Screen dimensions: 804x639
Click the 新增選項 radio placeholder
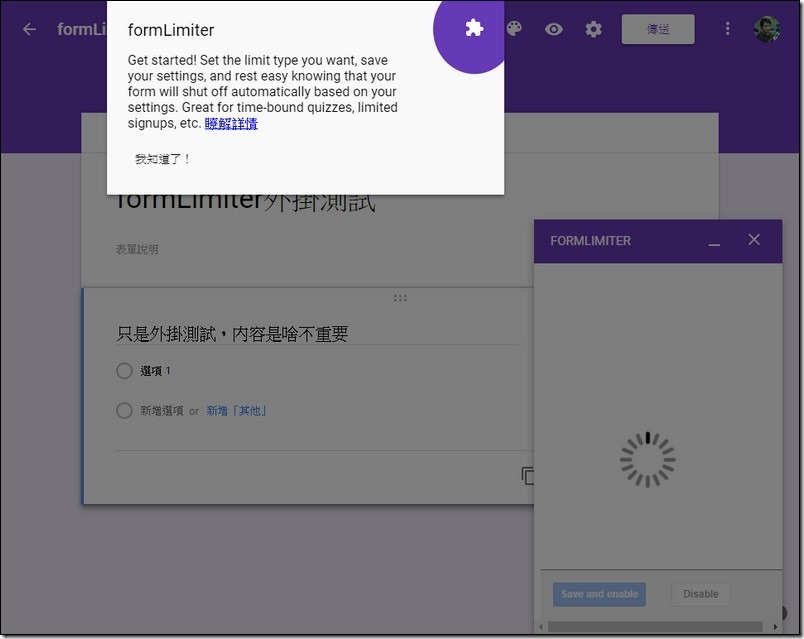tap(124, 410)
